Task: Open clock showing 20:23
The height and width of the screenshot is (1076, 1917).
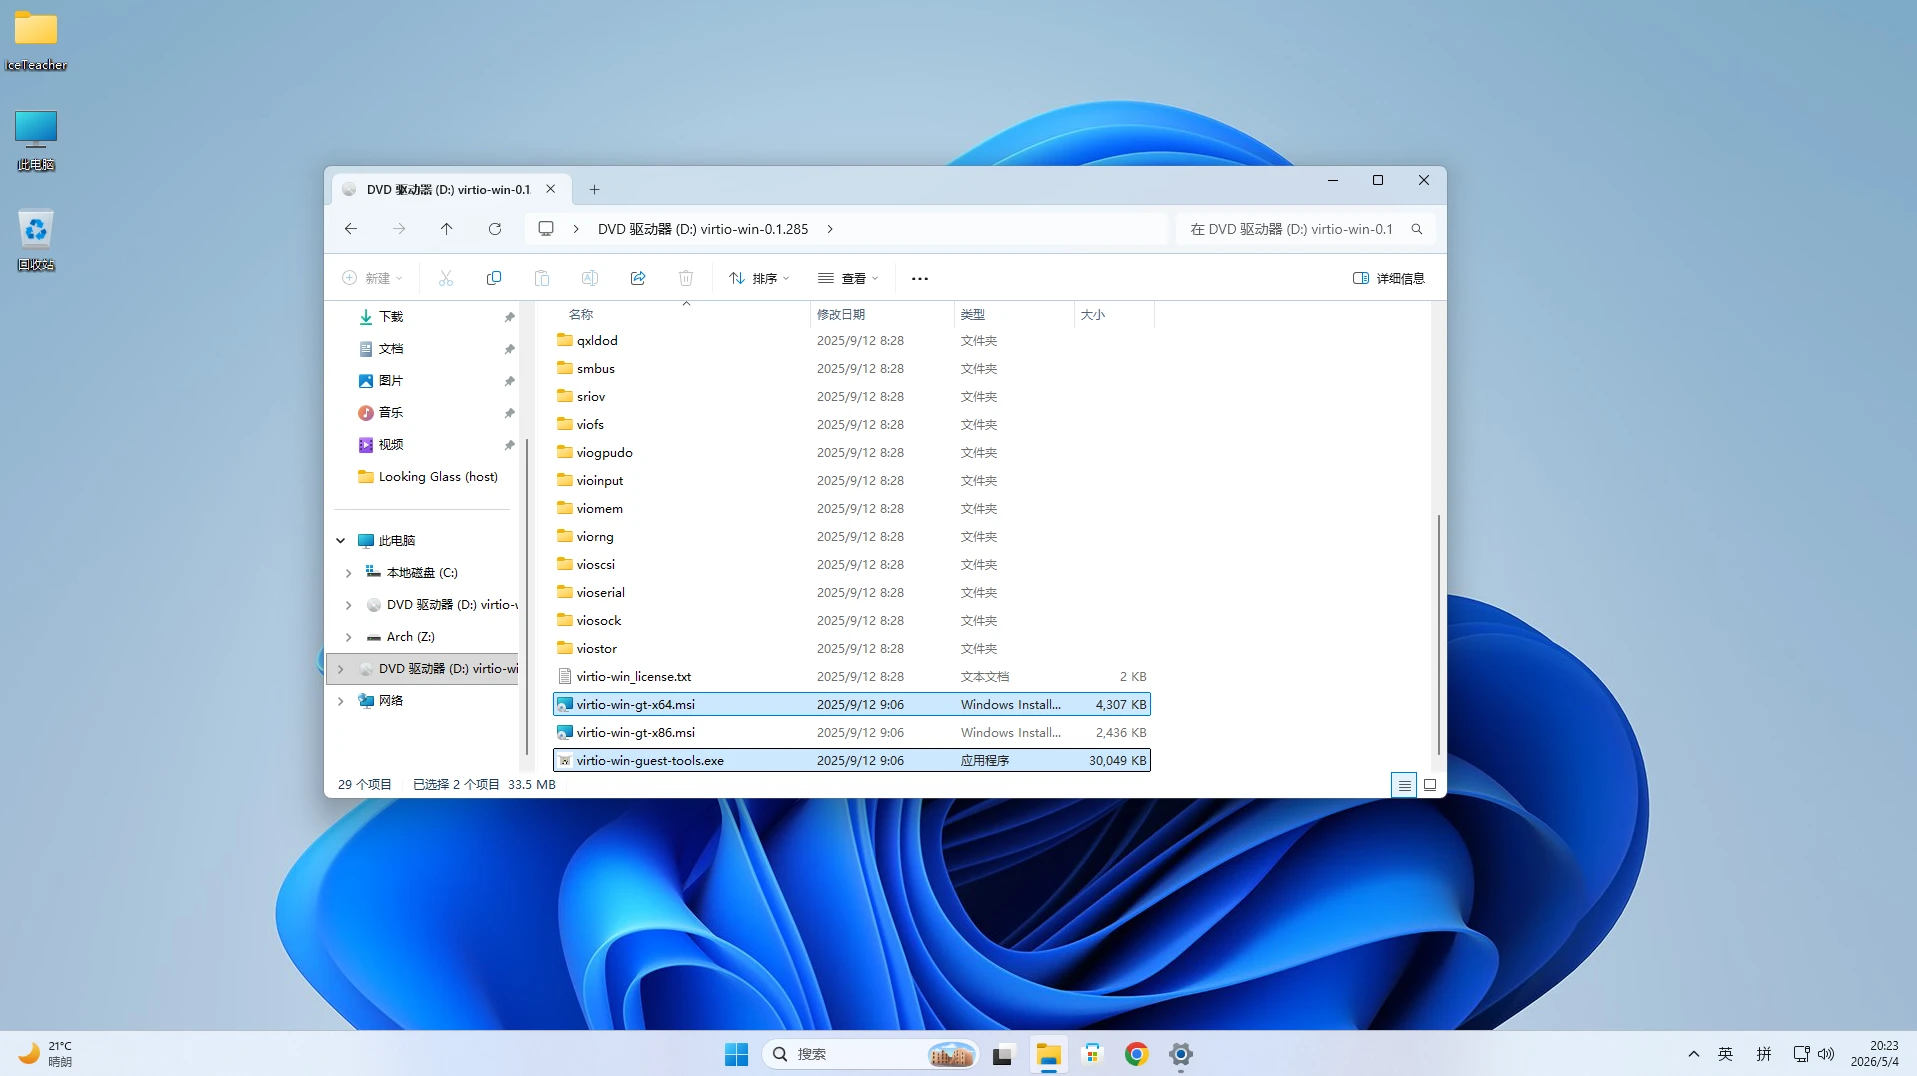Action: [1874, 1054]
